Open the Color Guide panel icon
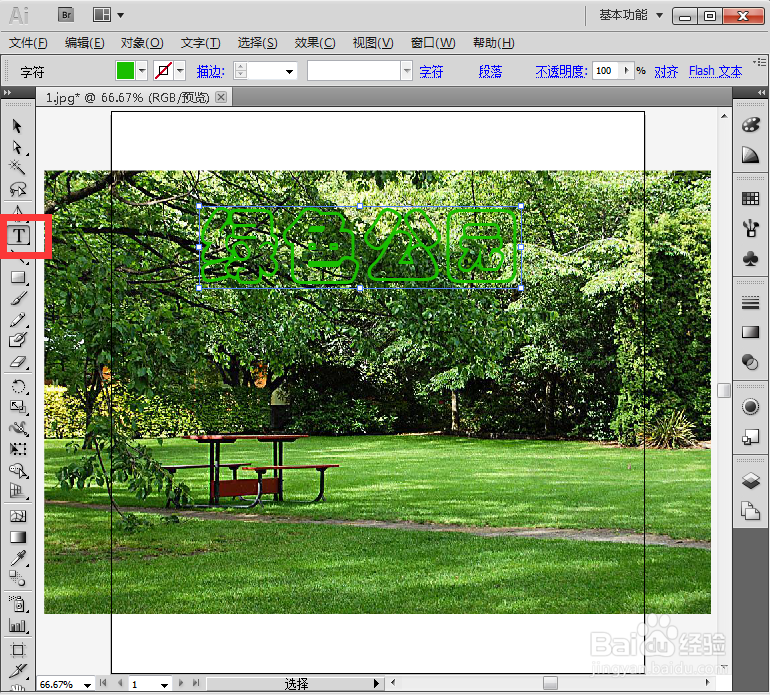 [x=750, y=155]
